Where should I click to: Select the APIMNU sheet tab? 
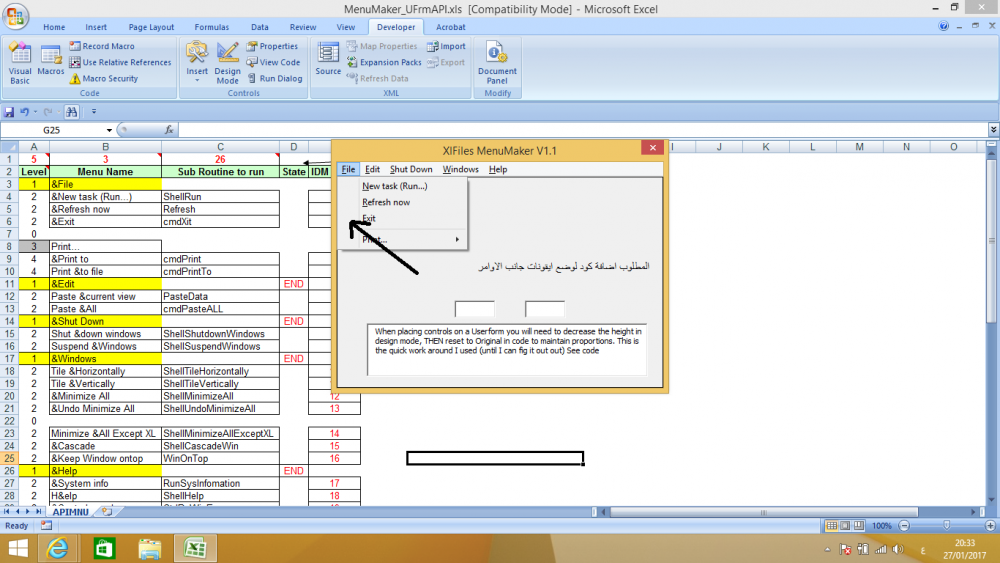pyautogui.click(x=71, y=512)
